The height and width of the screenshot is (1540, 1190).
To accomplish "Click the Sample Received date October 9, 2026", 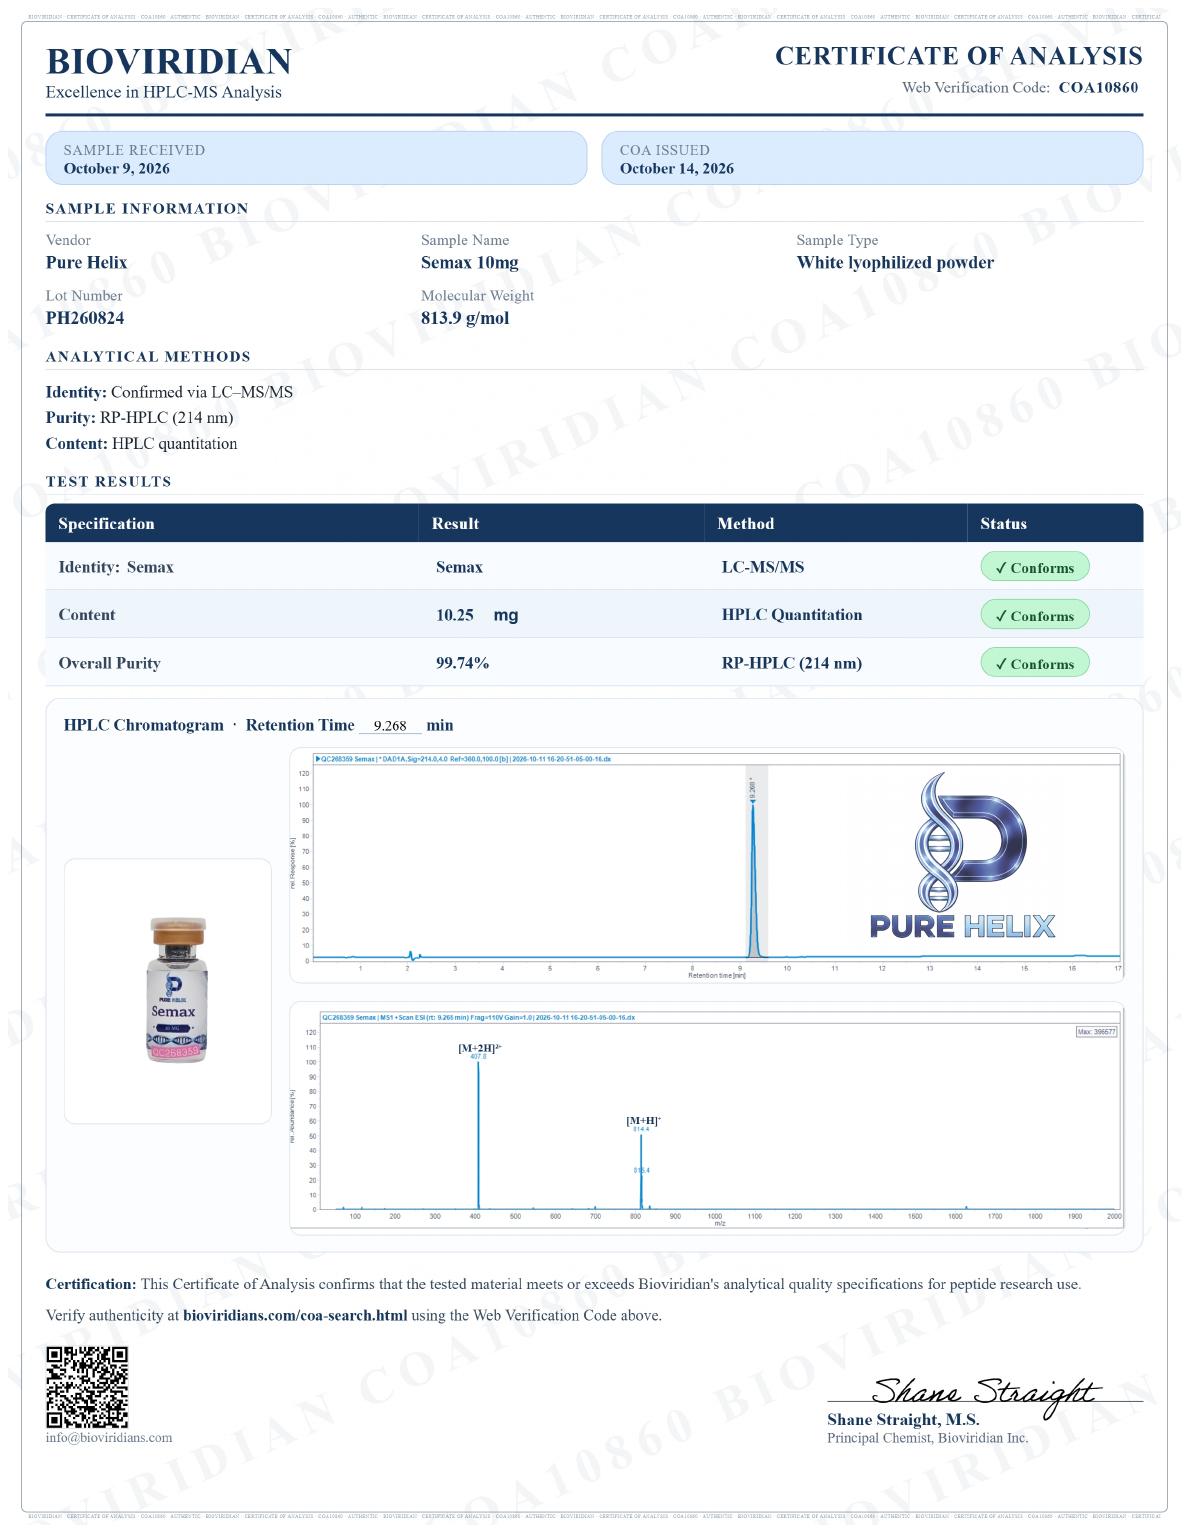I will pos(118,170).
